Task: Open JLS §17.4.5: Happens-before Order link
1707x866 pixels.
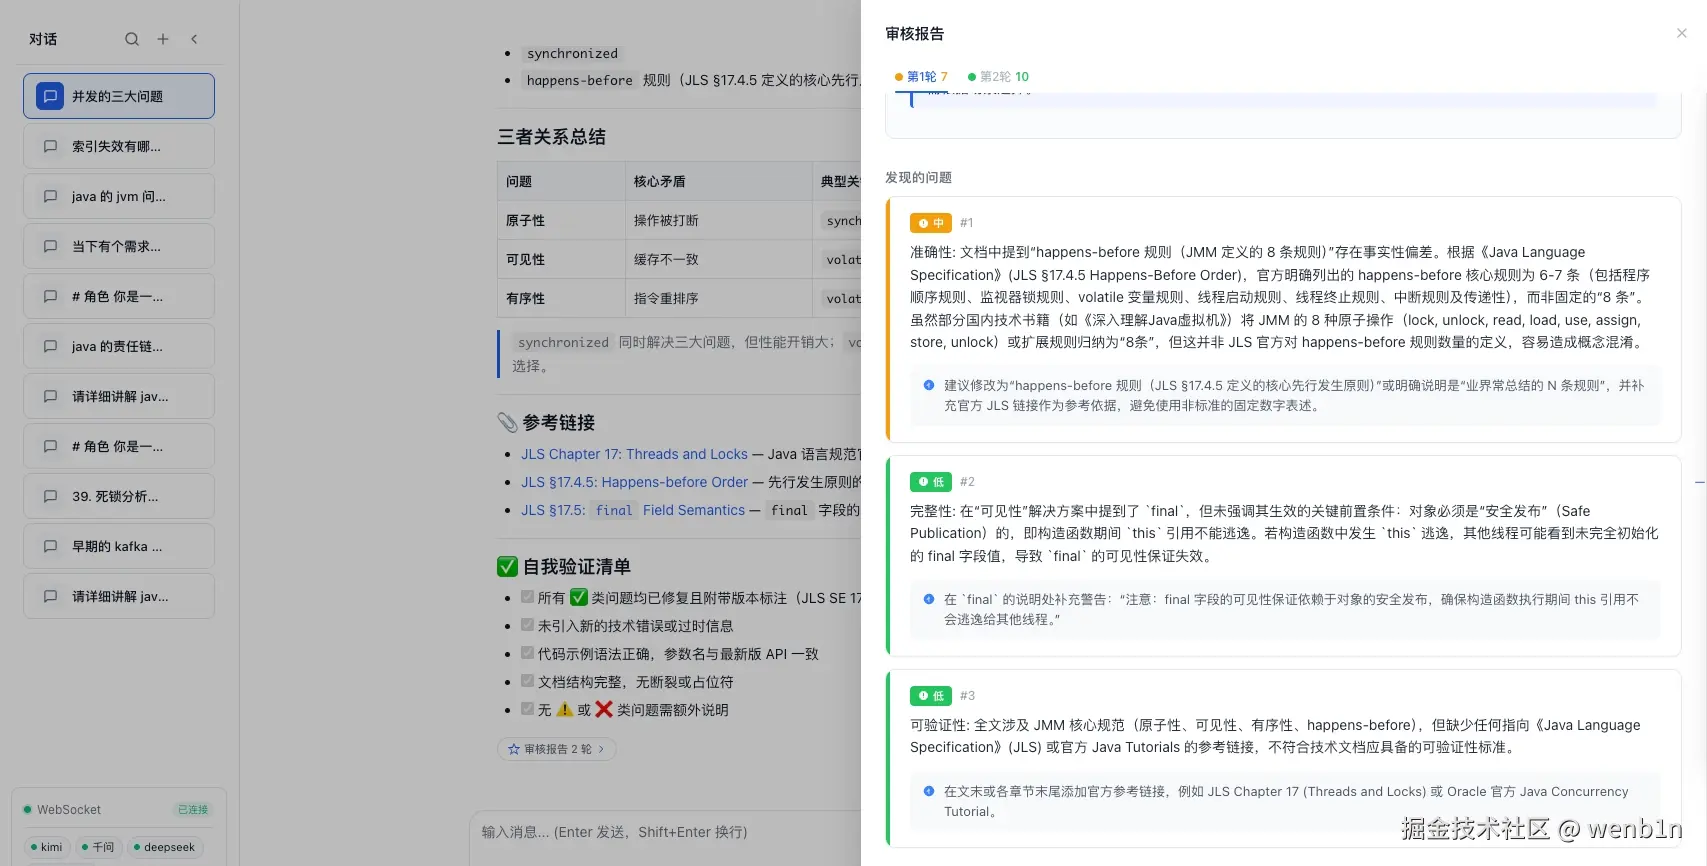Action: (634, 482)
